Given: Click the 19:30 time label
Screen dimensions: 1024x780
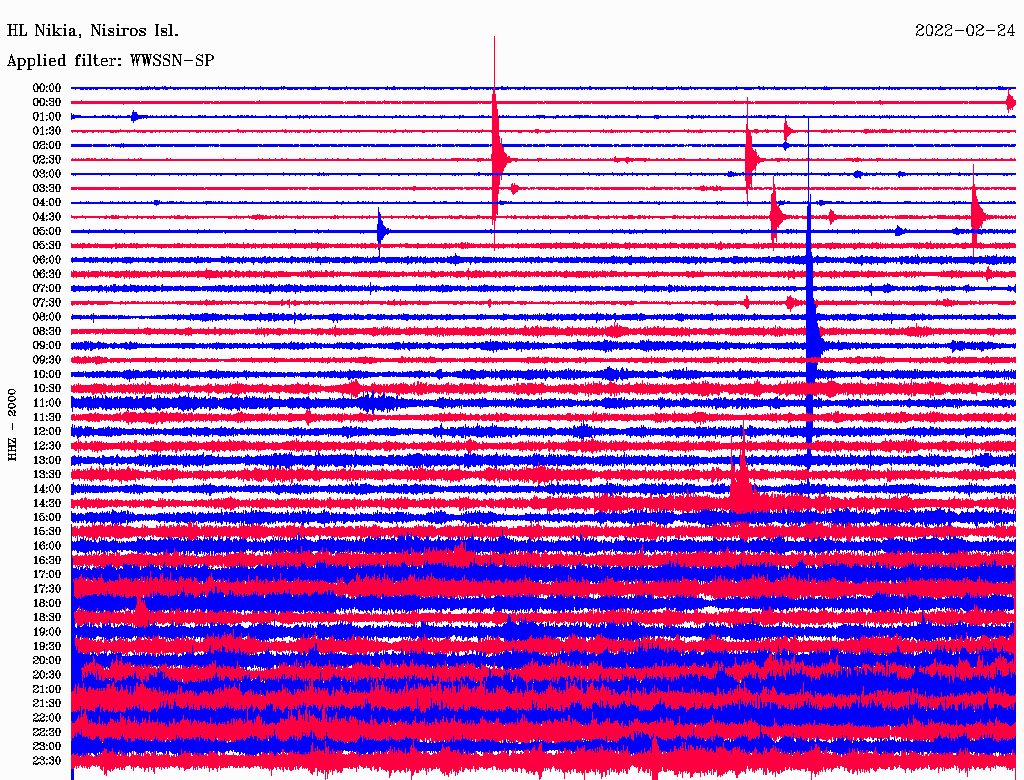Looking at the screenshot, I should (47, 647).
